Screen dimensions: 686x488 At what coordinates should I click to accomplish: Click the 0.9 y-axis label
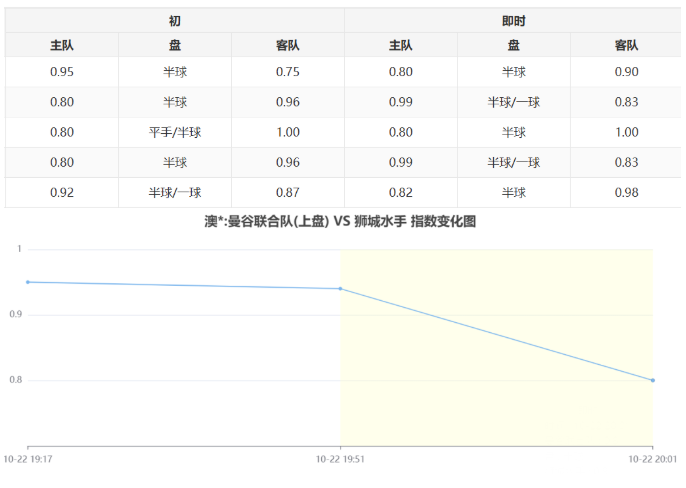coord(14,315)
